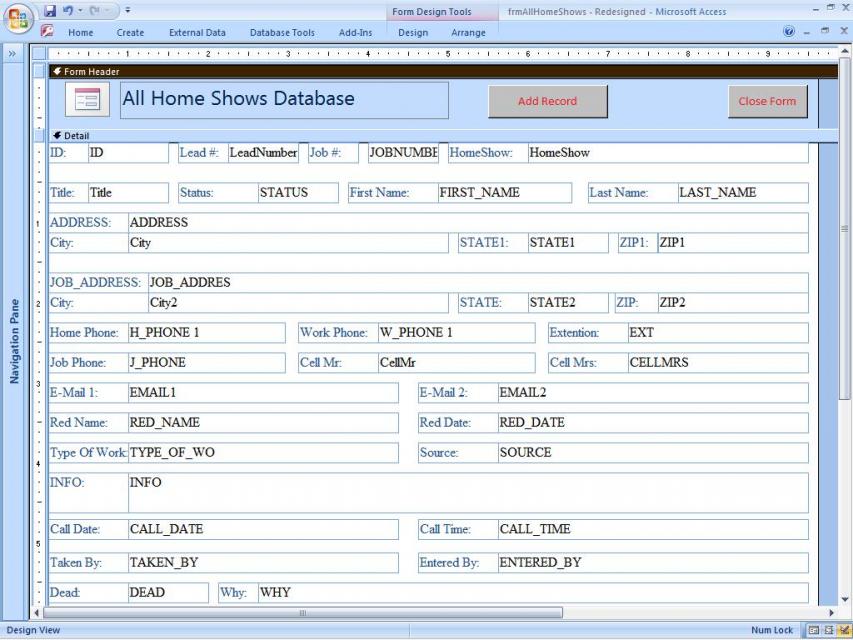Open Customize Quick Access Toolbar dropdown
Viewport: 853px width, 640px height.
[128, 11]
